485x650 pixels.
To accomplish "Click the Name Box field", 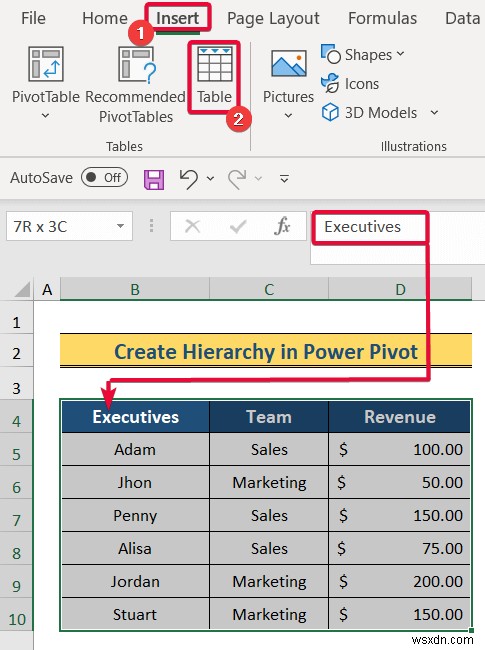I will (x=69, y=226).
